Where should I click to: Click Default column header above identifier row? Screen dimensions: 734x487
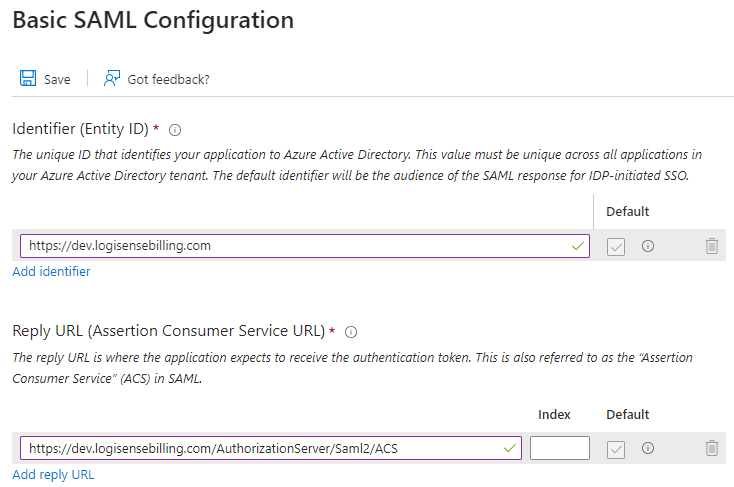click(x=627, y=211)
